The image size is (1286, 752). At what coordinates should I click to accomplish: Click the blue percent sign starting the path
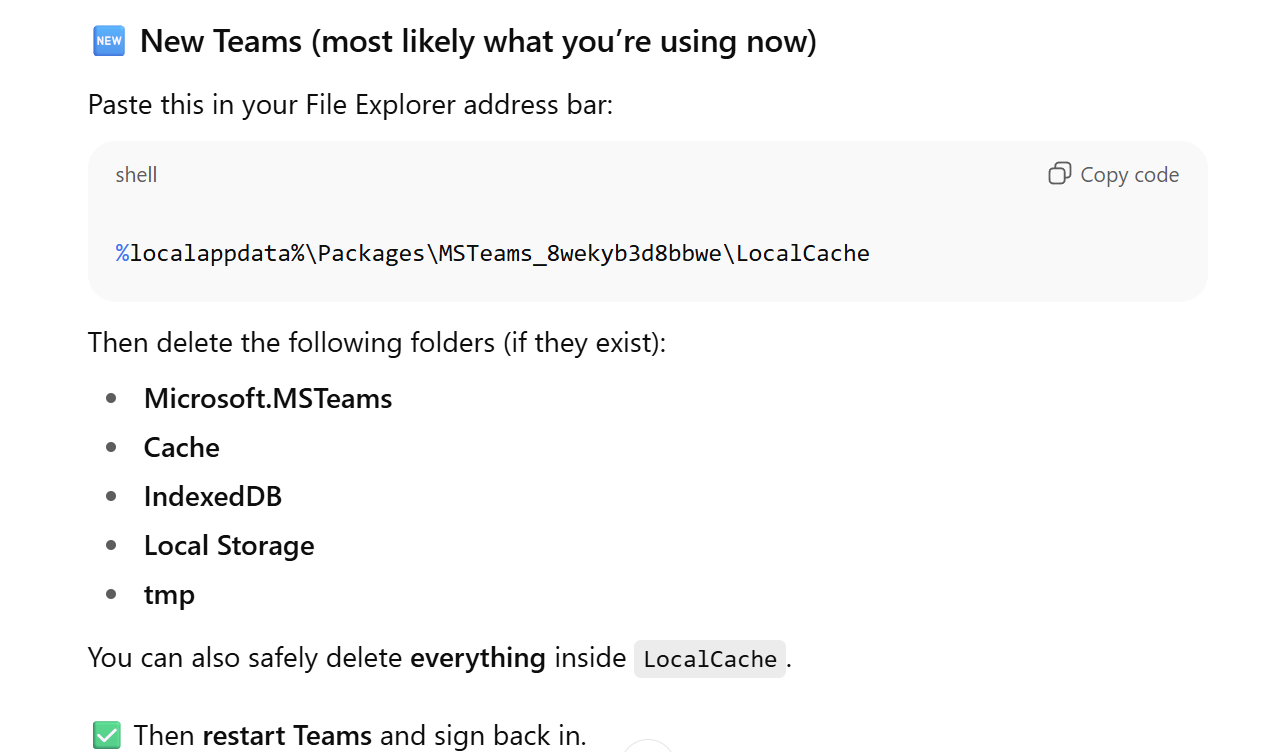coord(122,254)
